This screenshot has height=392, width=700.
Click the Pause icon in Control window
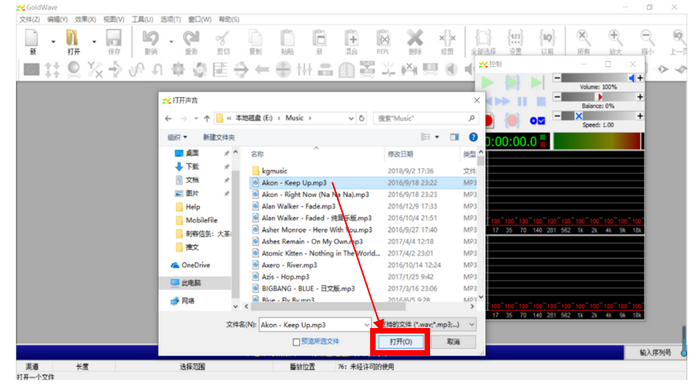[x=522, y=101]
